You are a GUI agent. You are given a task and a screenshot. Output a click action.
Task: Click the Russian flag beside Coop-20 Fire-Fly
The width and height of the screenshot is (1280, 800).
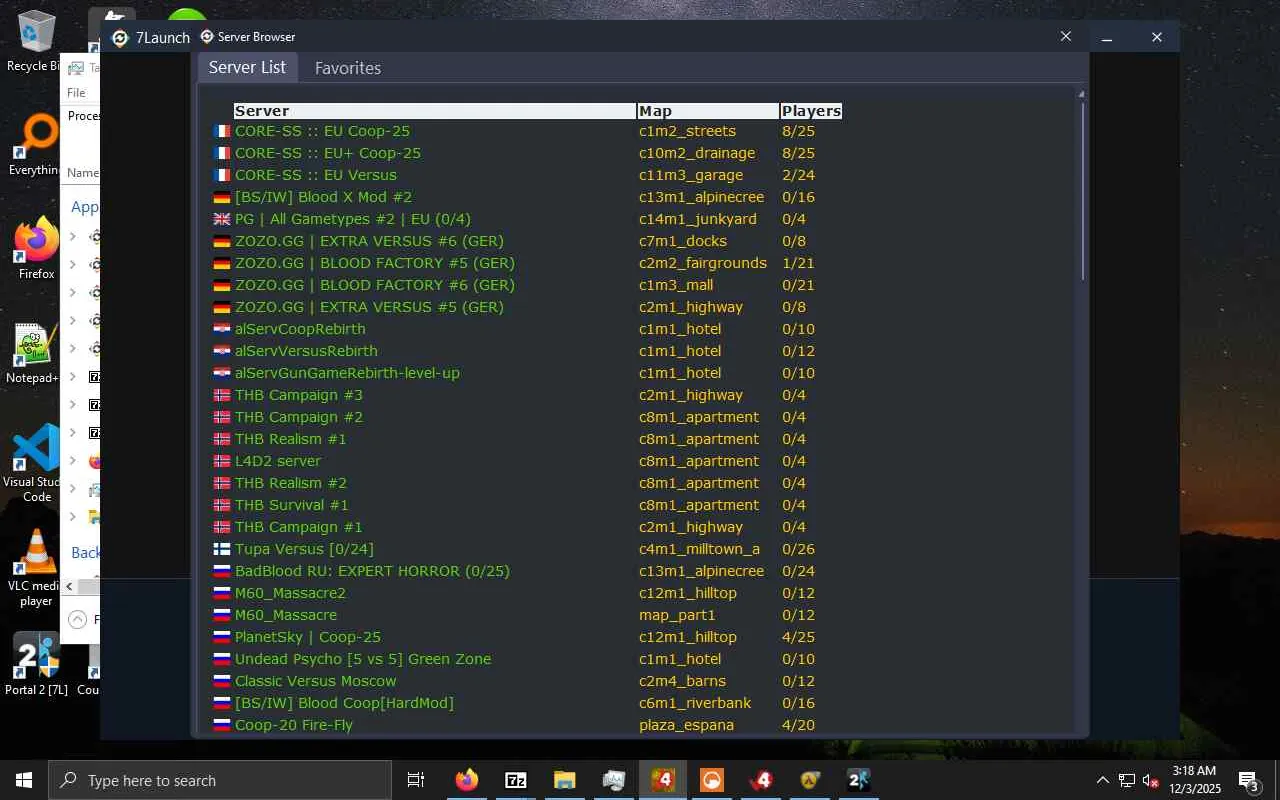(222, 725)
